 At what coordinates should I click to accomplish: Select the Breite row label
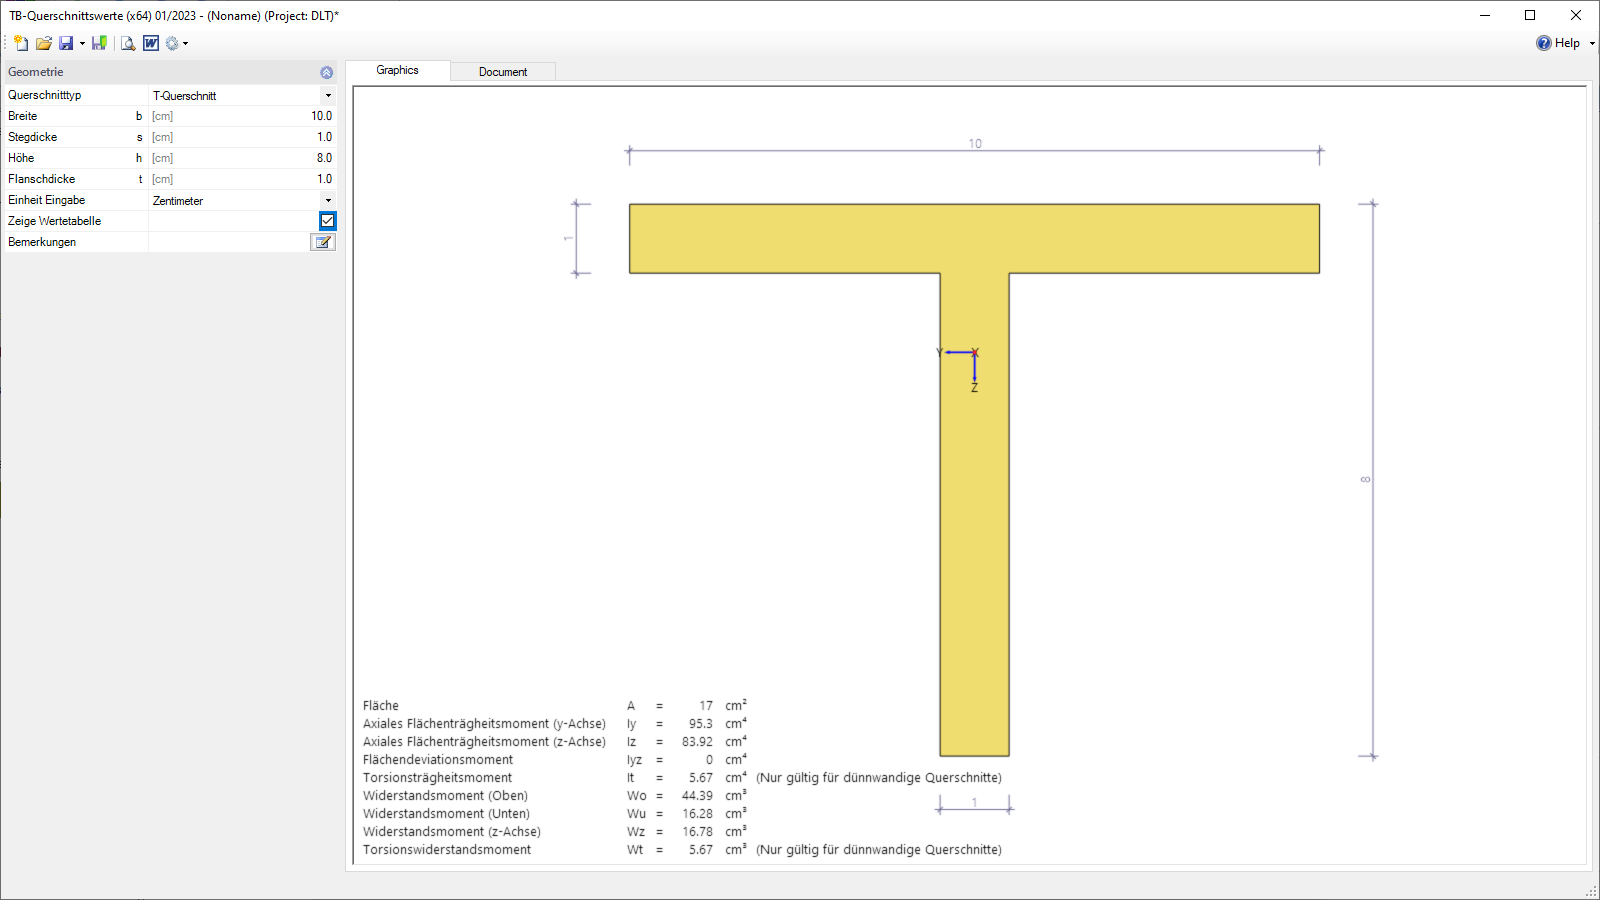(x=23, y=116)
